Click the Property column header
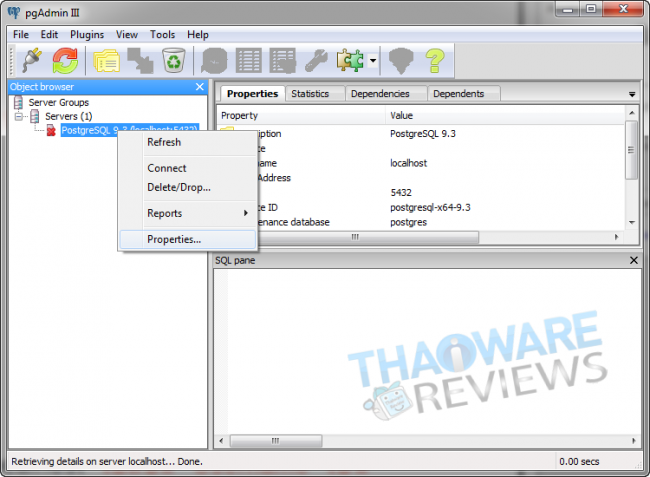 (x=301, y=115)
